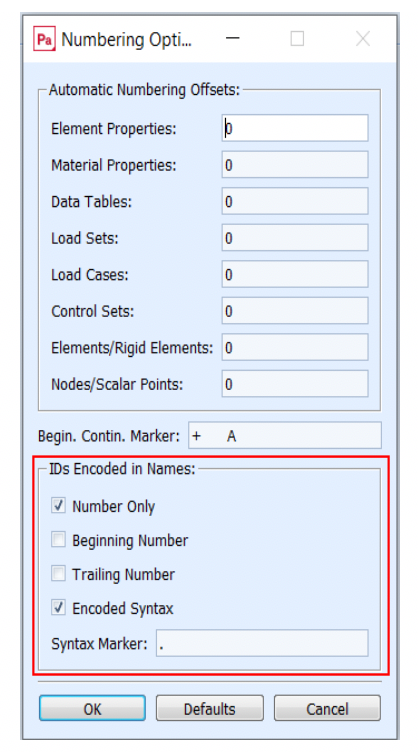This screenshot has height=752, width=418.
Task: Focus the Nodes/Scalar Points offset field
Action: tap(295, 383)
